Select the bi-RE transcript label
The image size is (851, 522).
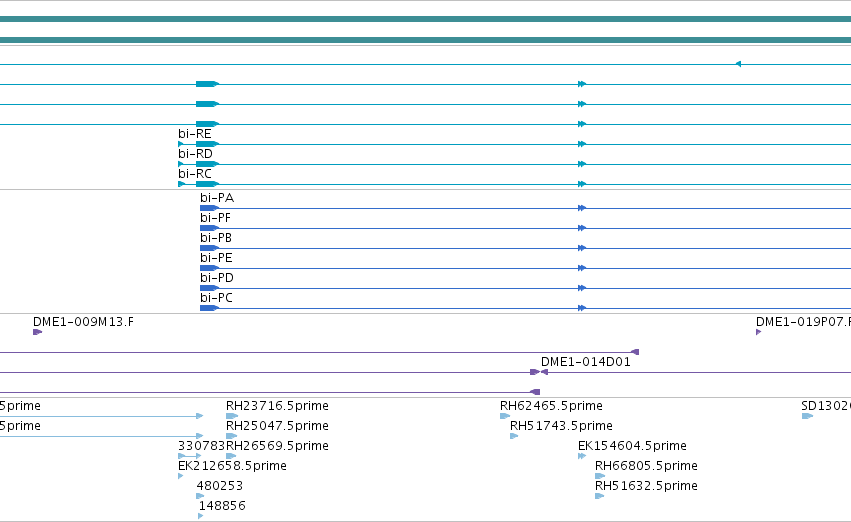[194, 133]
